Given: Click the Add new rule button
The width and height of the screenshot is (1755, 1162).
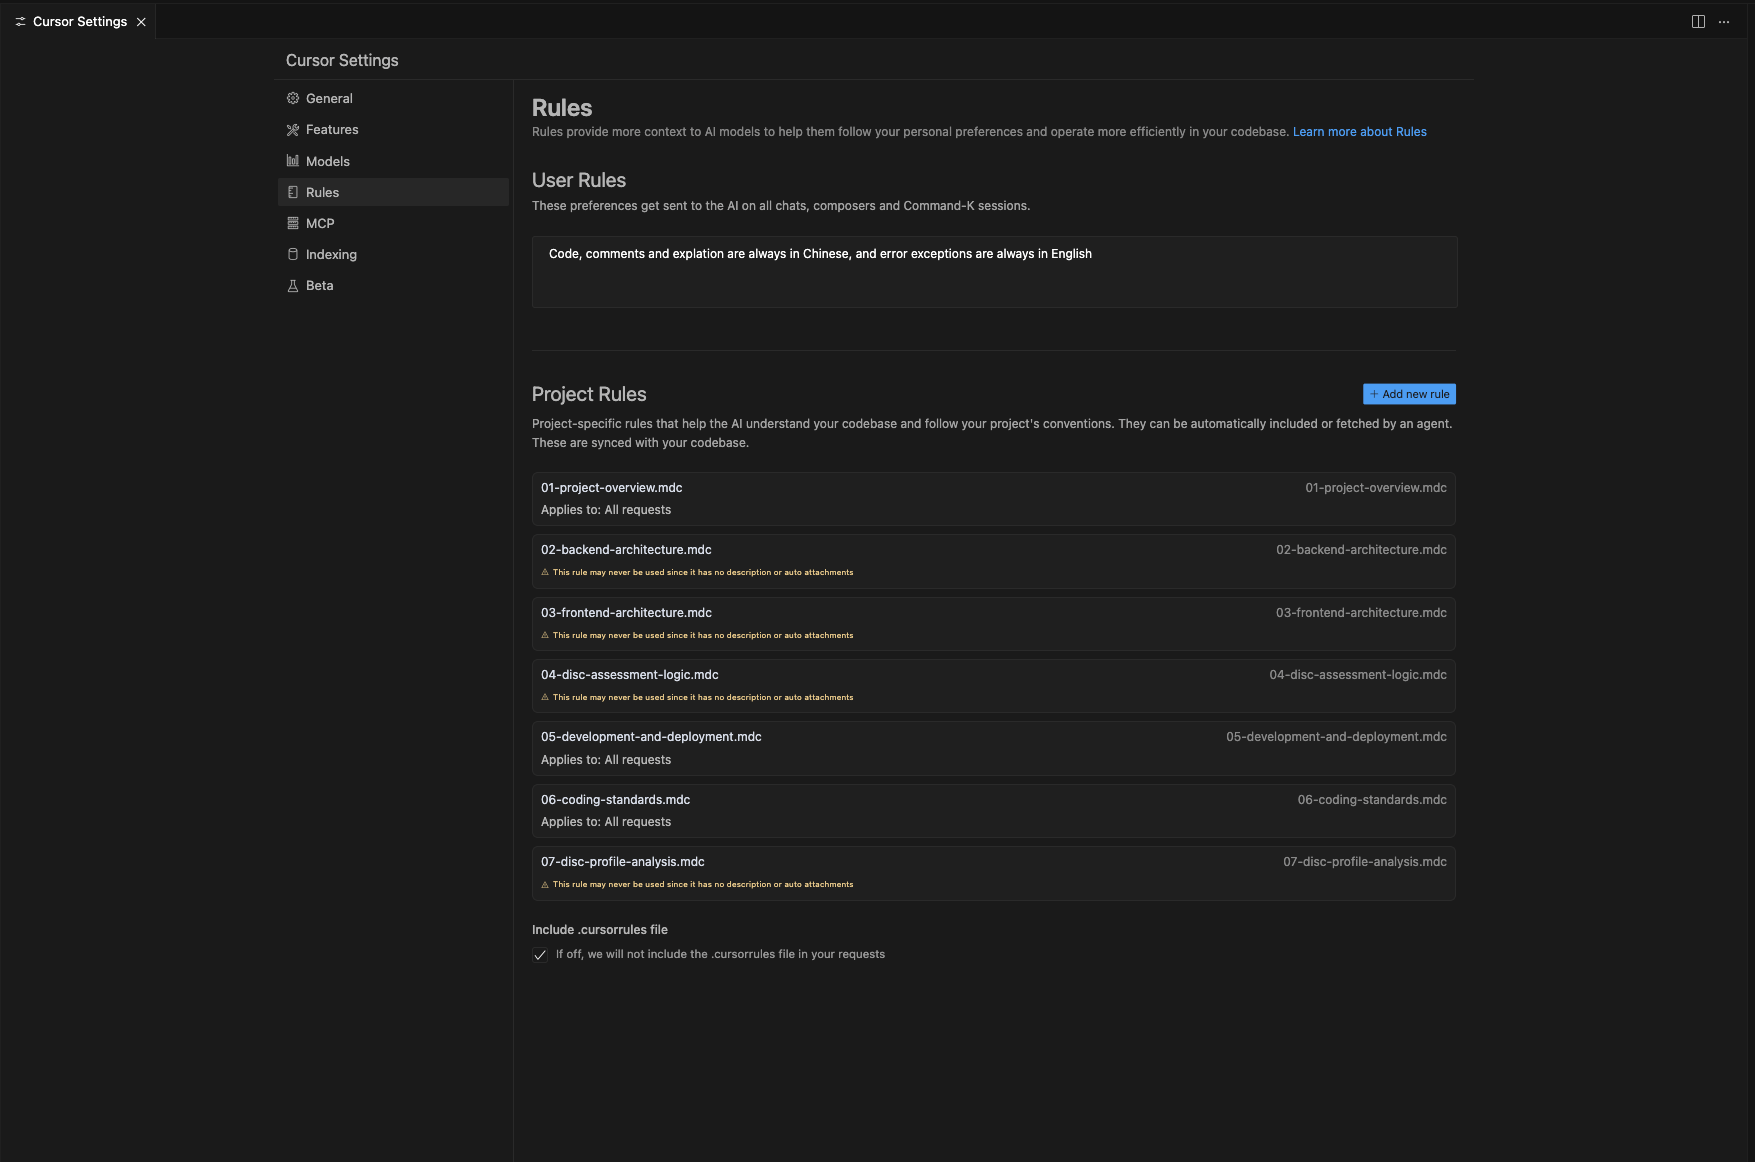Looking at the screenshot, I should (1409, 394).
